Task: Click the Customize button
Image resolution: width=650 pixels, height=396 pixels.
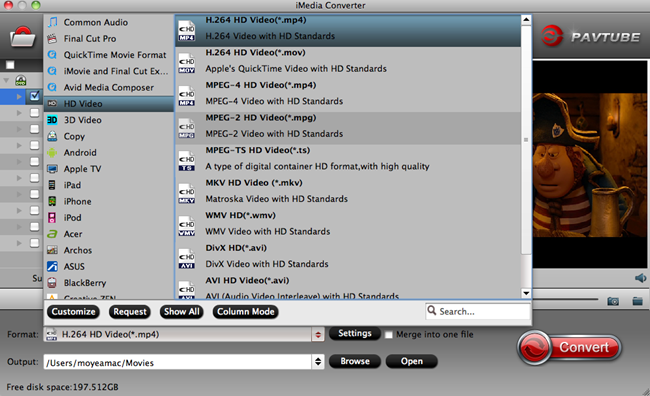Action: point(73,312)
